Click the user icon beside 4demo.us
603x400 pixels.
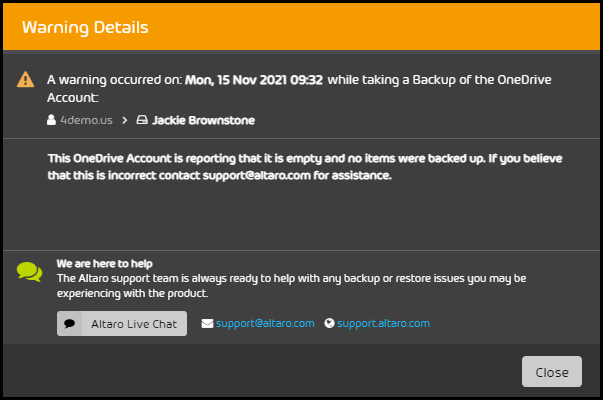[x=51, y=120]
